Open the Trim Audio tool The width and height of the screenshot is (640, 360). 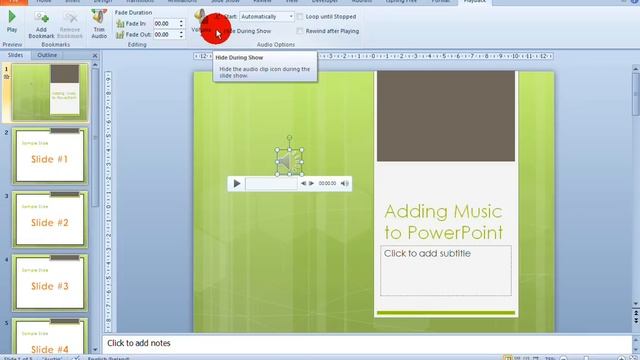pyautogui.click(x=99, y=24)
